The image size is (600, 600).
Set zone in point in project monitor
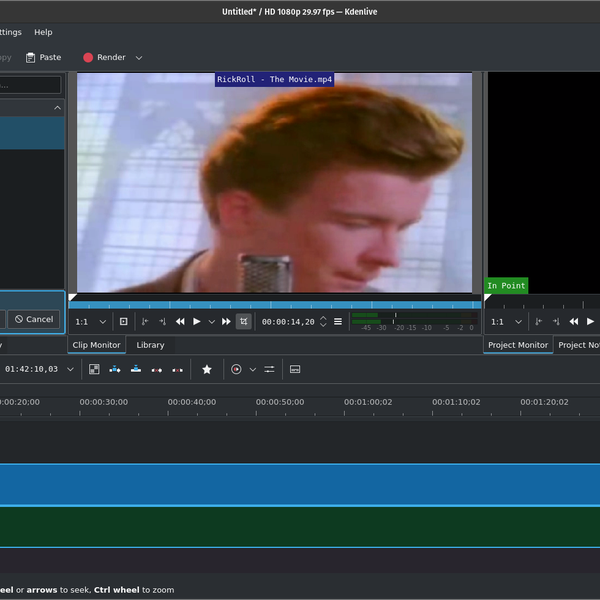[x=538, y=321]
